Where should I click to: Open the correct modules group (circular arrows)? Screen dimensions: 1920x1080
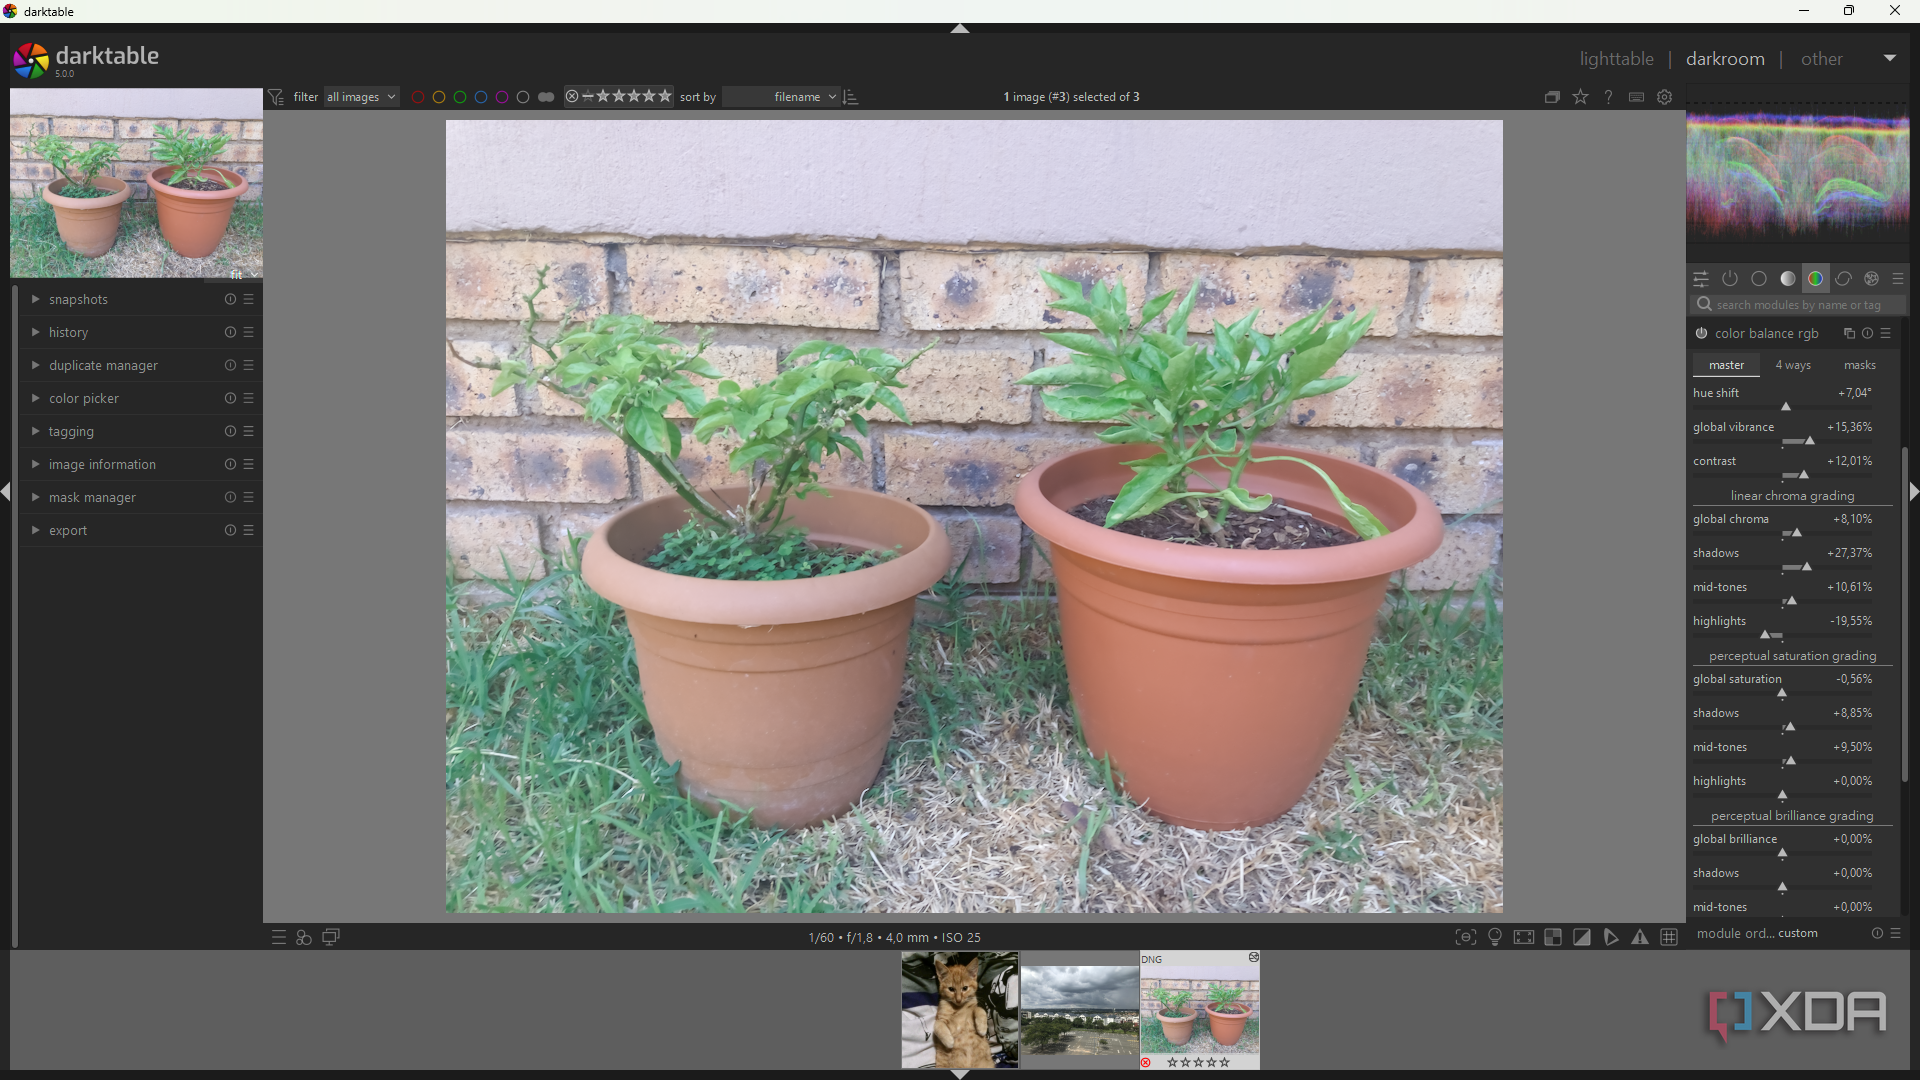1844,279
